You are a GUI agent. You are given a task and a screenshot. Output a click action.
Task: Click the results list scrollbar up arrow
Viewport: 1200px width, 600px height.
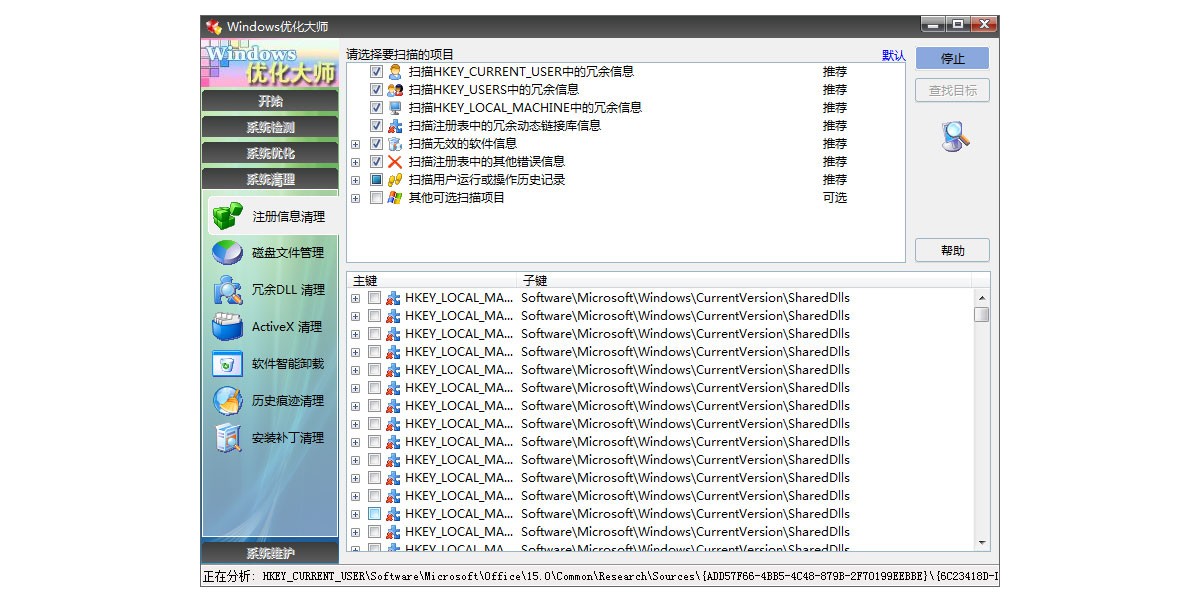point(982,298)
